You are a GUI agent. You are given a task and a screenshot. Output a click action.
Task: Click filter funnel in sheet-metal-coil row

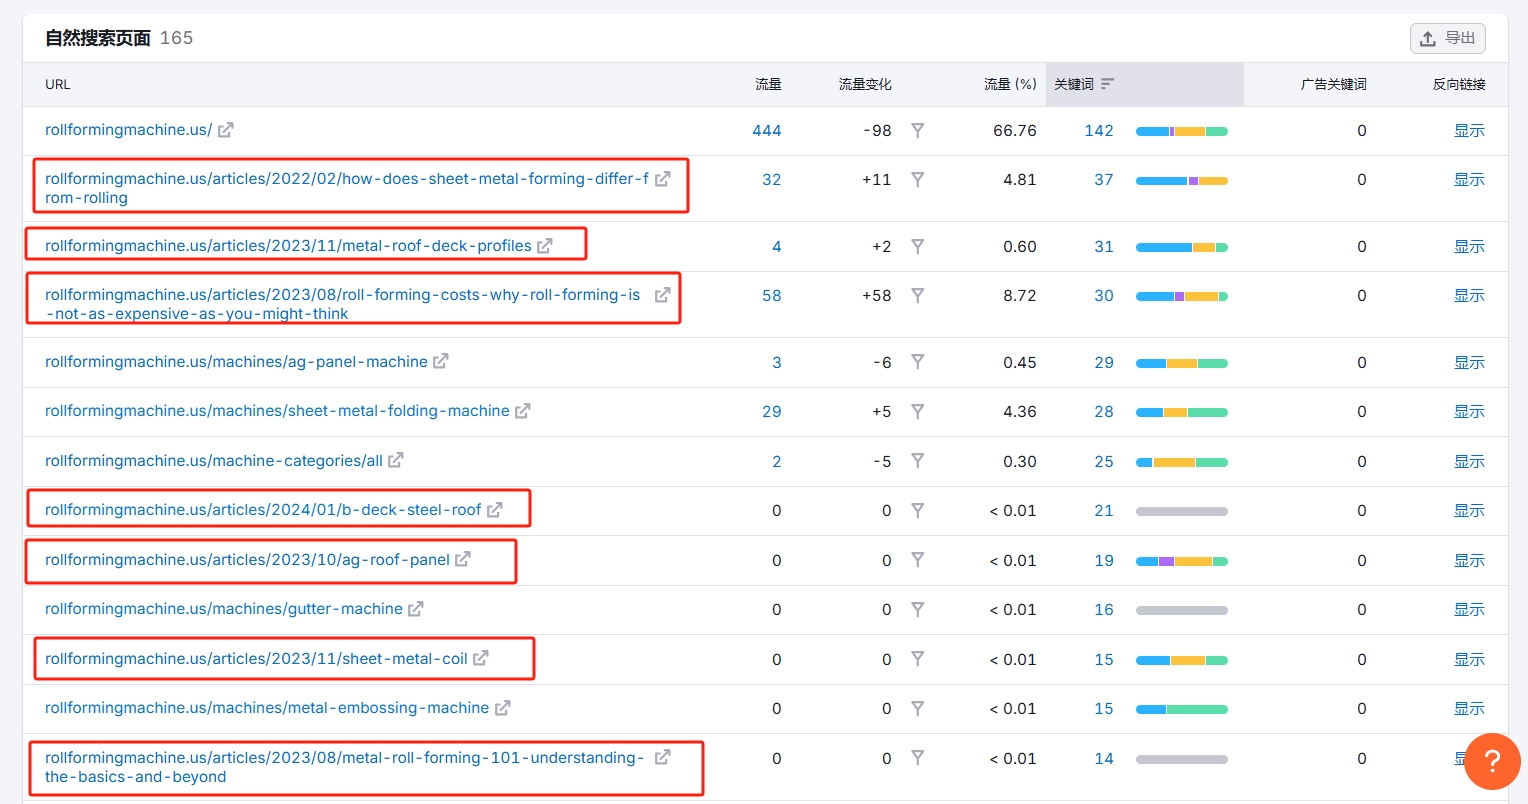[918, 659]
